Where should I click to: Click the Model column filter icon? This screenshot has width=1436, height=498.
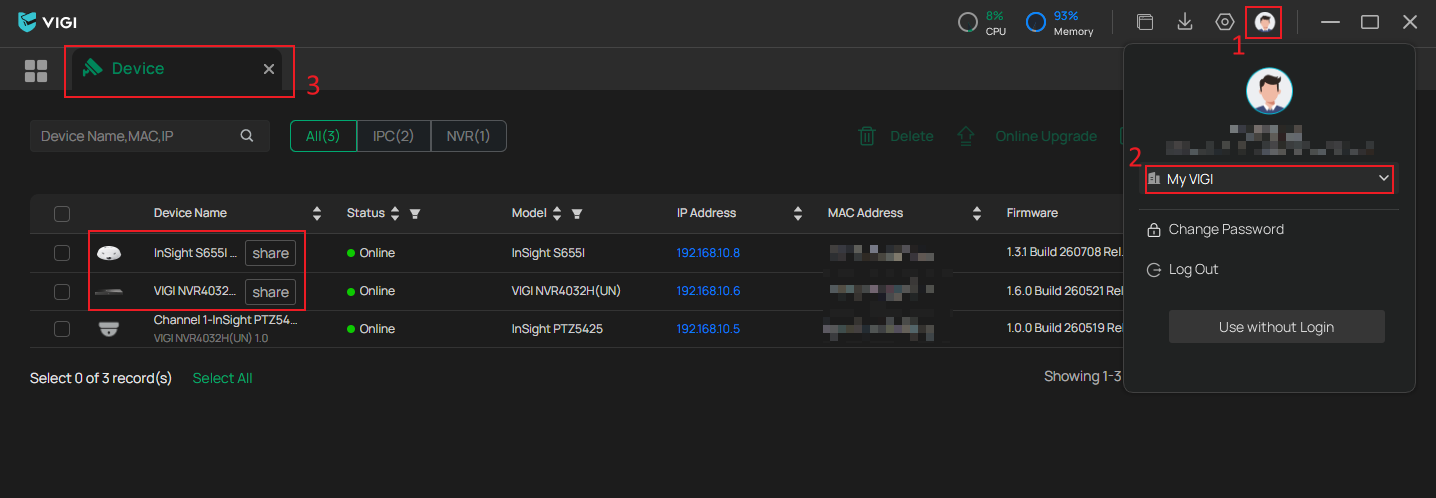(x=577, y=213)
